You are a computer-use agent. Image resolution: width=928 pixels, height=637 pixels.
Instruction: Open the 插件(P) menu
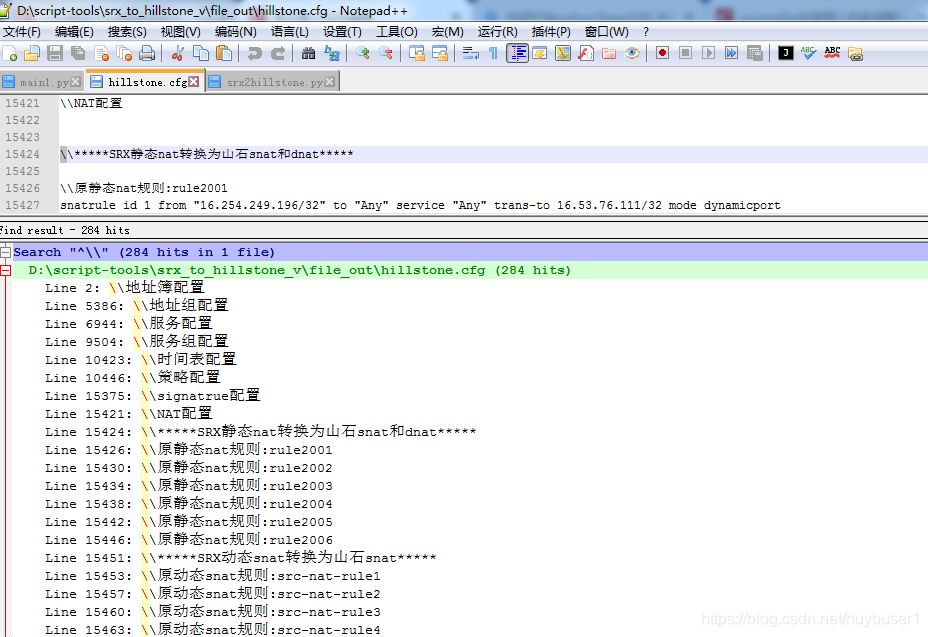tap(551, 32)
